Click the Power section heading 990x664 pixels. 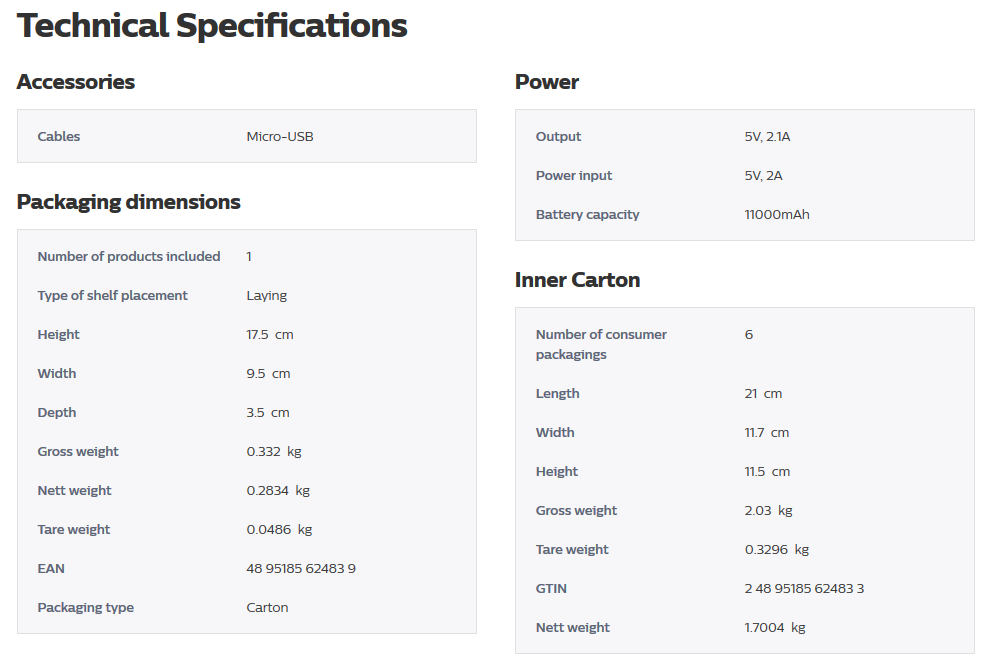tap(547, 82)
